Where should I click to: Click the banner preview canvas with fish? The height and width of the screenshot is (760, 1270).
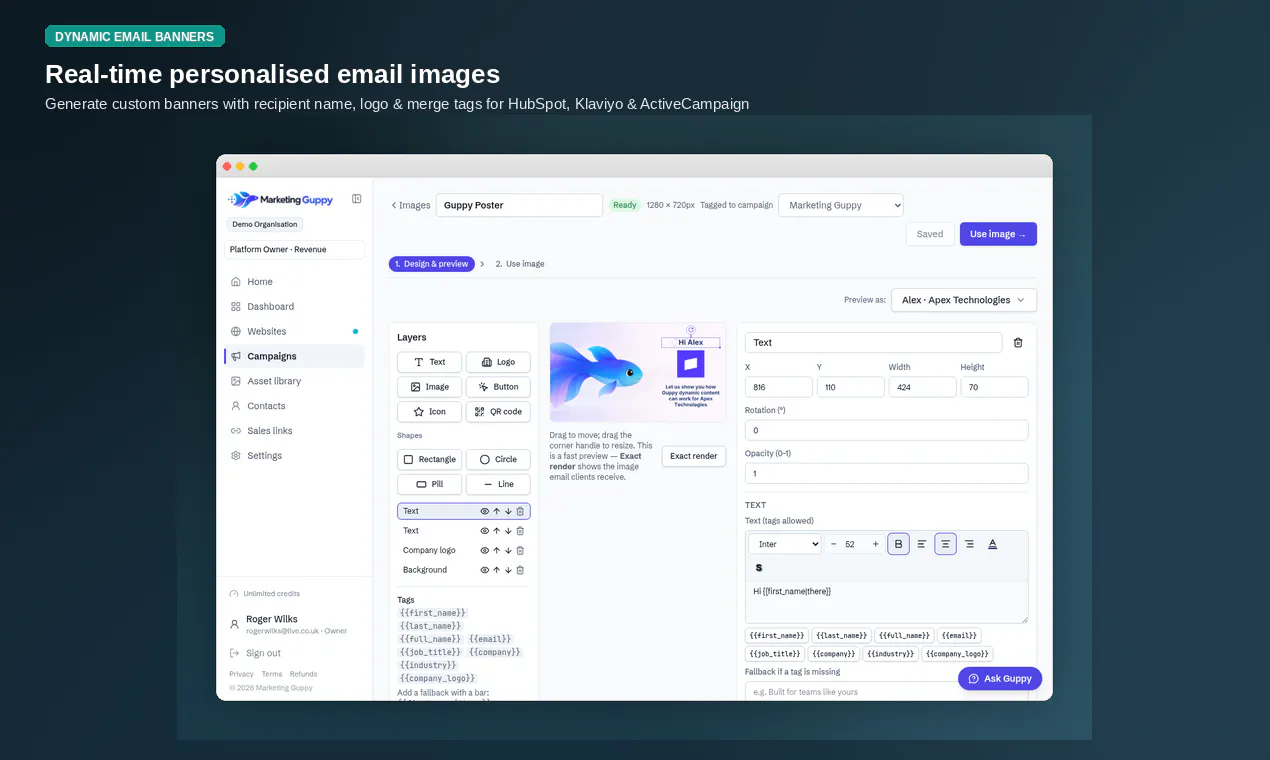click(638, 372)
